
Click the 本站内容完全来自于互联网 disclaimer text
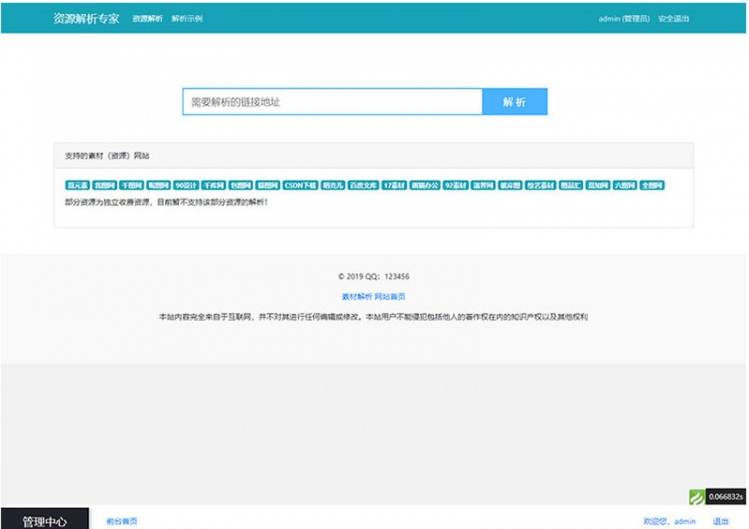pos(374,317)
